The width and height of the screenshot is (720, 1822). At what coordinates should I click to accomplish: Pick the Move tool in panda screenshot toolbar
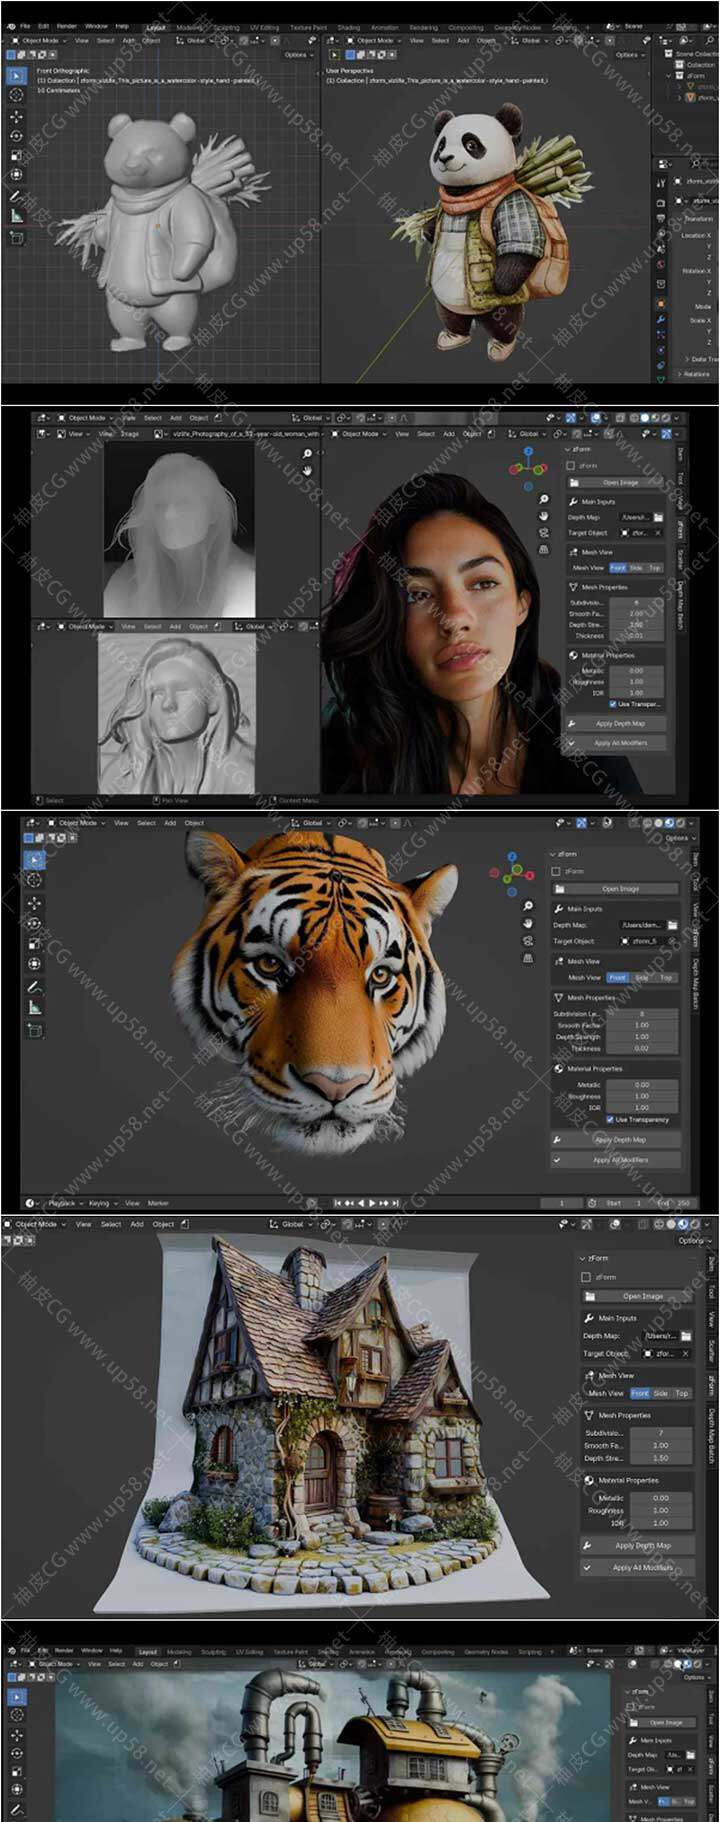16,115
